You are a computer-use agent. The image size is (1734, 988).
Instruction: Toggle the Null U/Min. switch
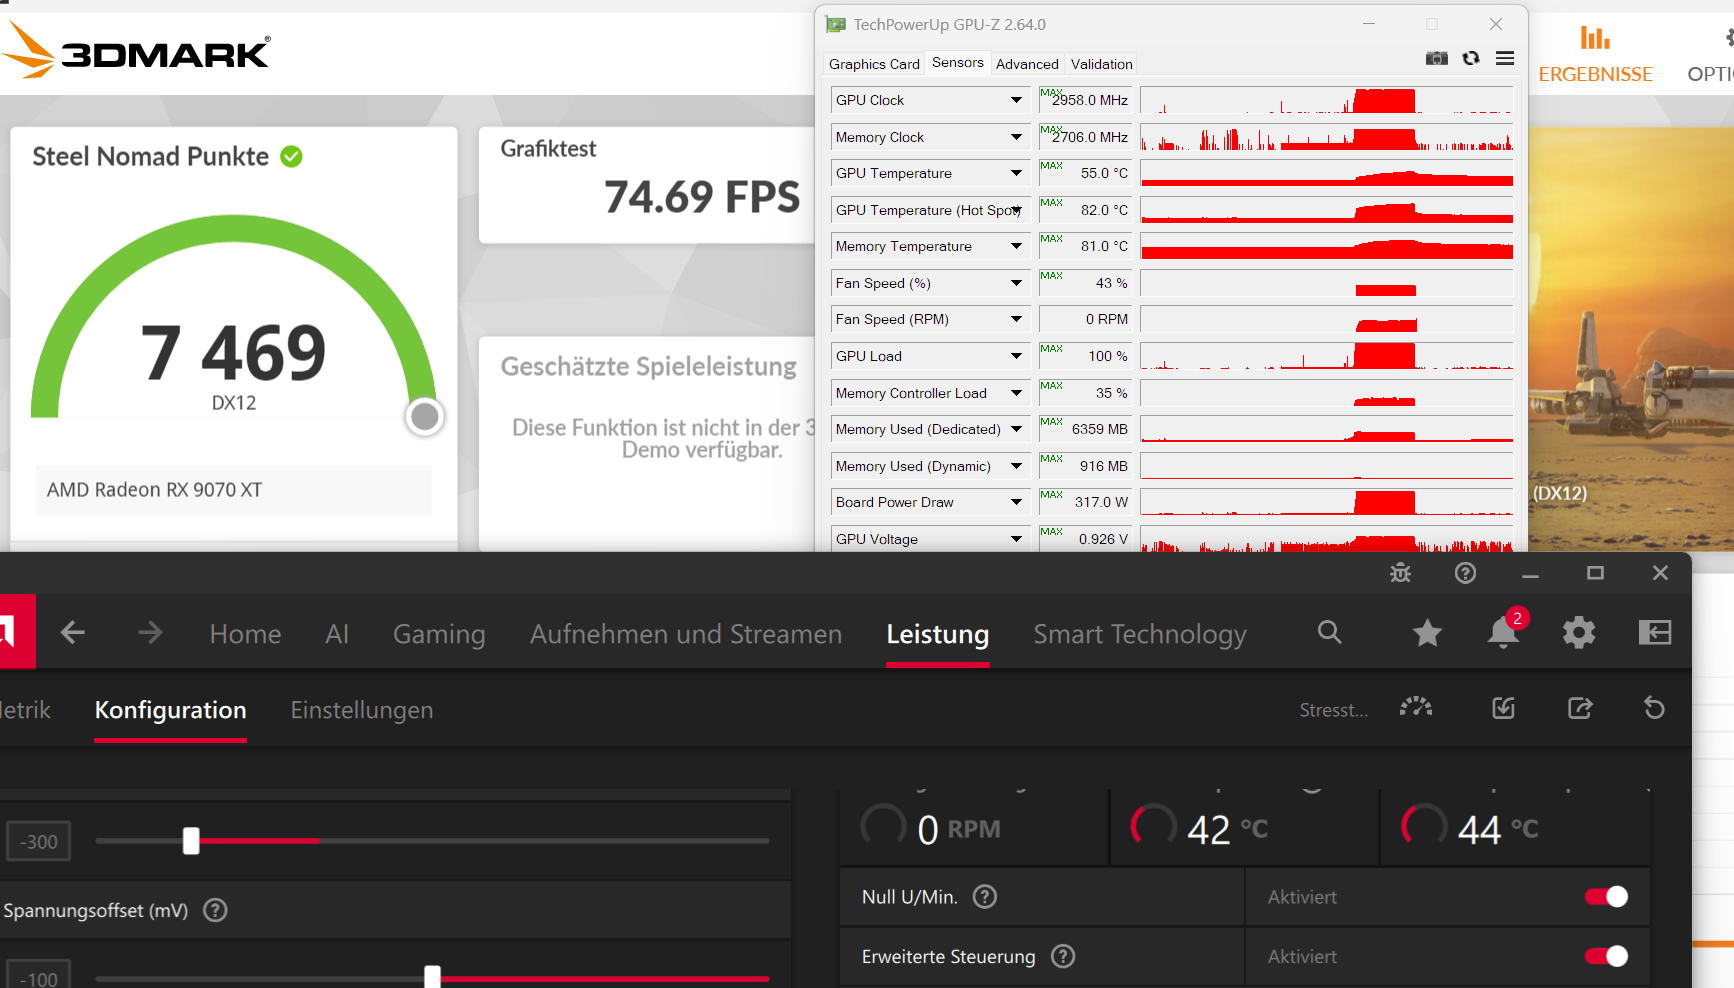coord(1606,897)
